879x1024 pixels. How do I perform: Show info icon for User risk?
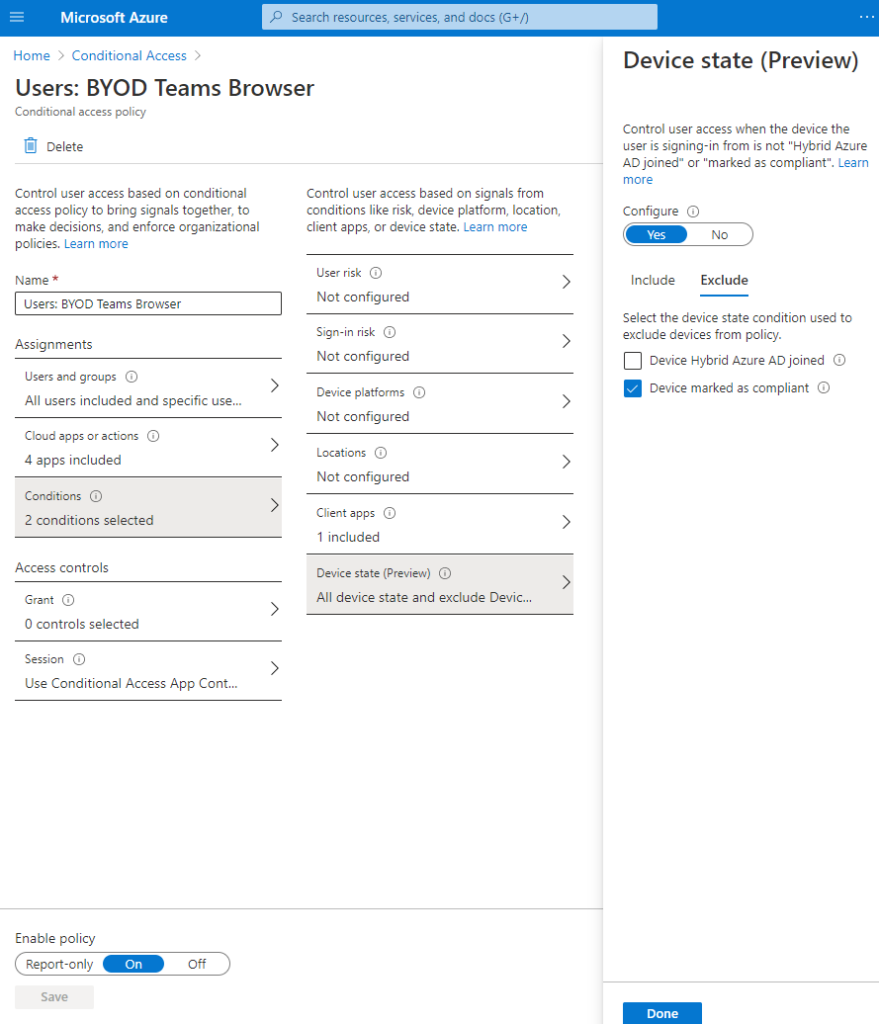coord(376,272)
